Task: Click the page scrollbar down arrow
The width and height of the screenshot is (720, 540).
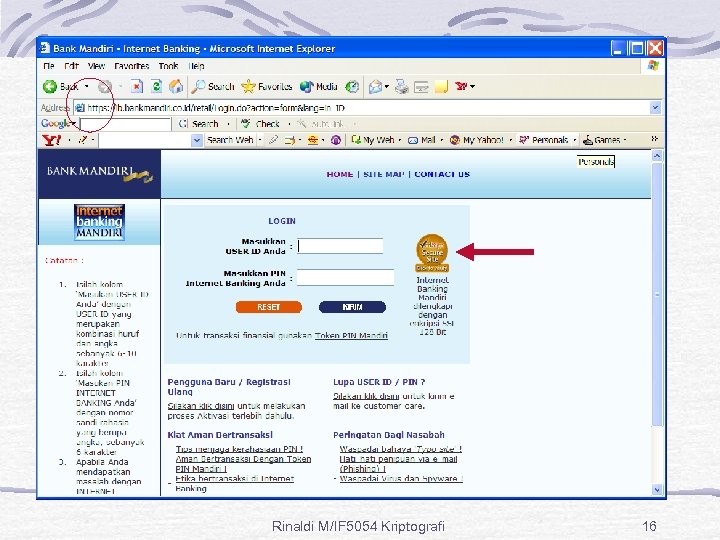Action: click(x=657, y=489)
